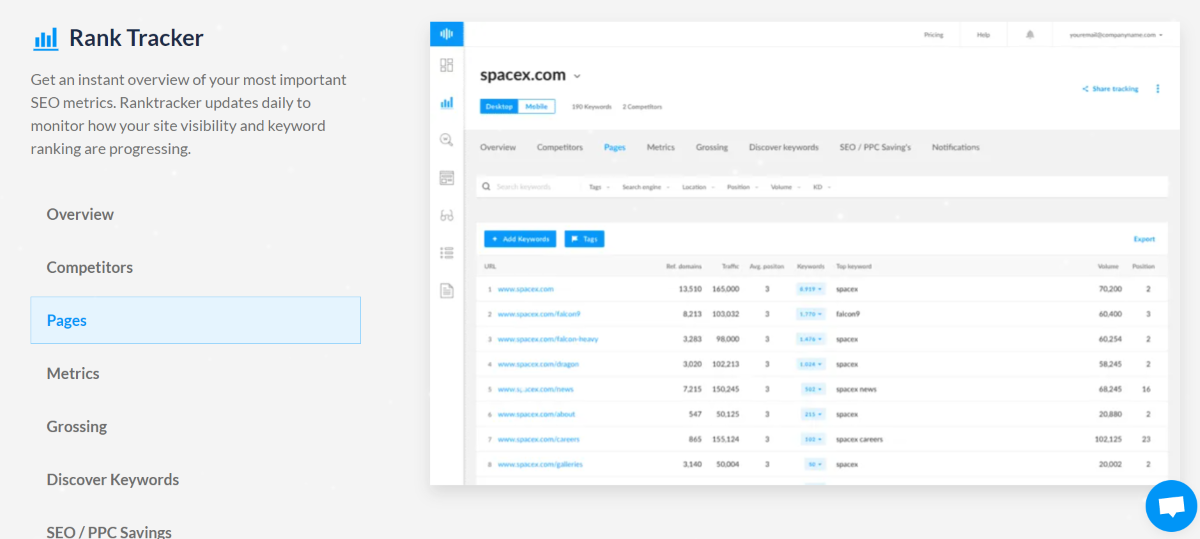Open the document report sidebar icon

[447, 290]
